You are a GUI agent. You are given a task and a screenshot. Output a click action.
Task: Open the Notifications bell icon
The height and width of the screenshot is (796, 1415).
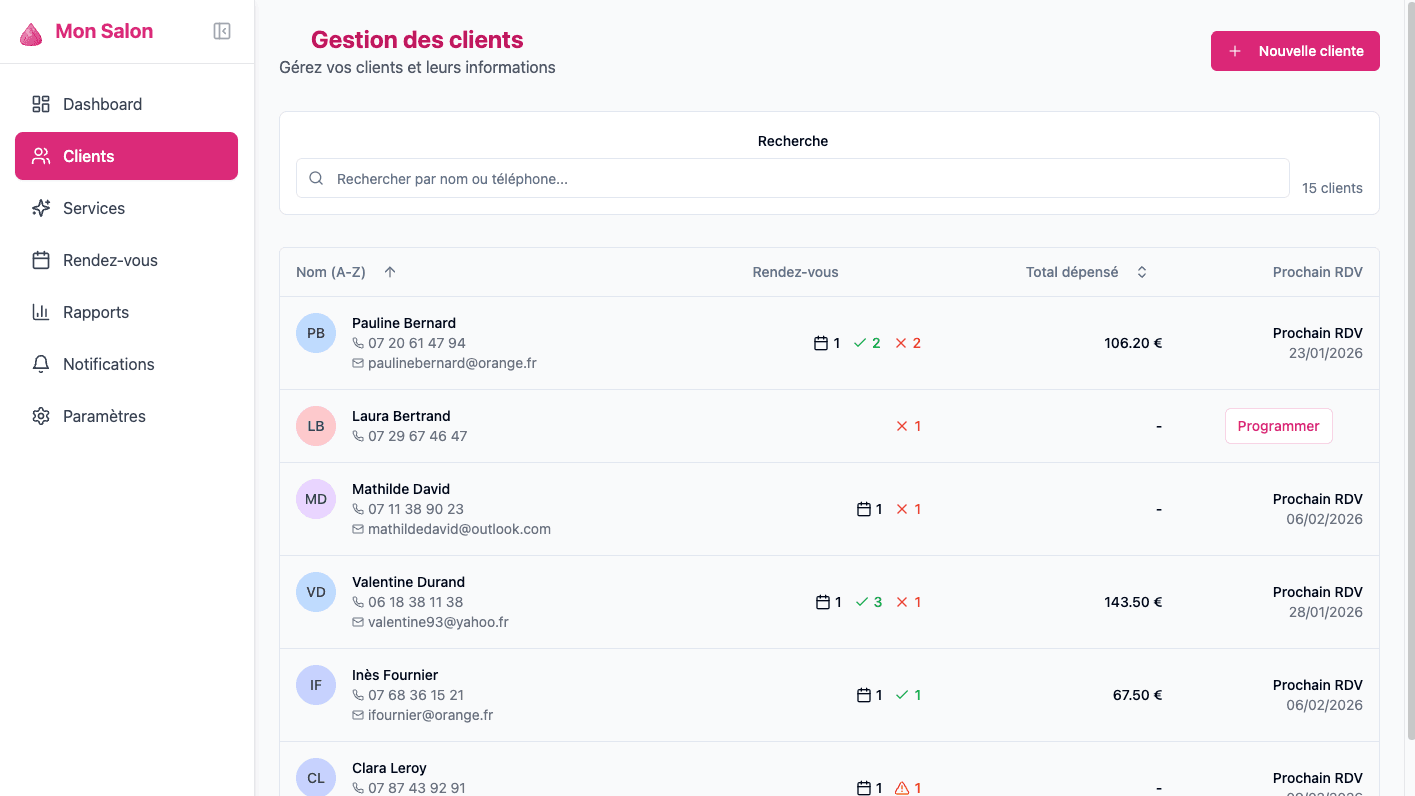click(41, 364)
